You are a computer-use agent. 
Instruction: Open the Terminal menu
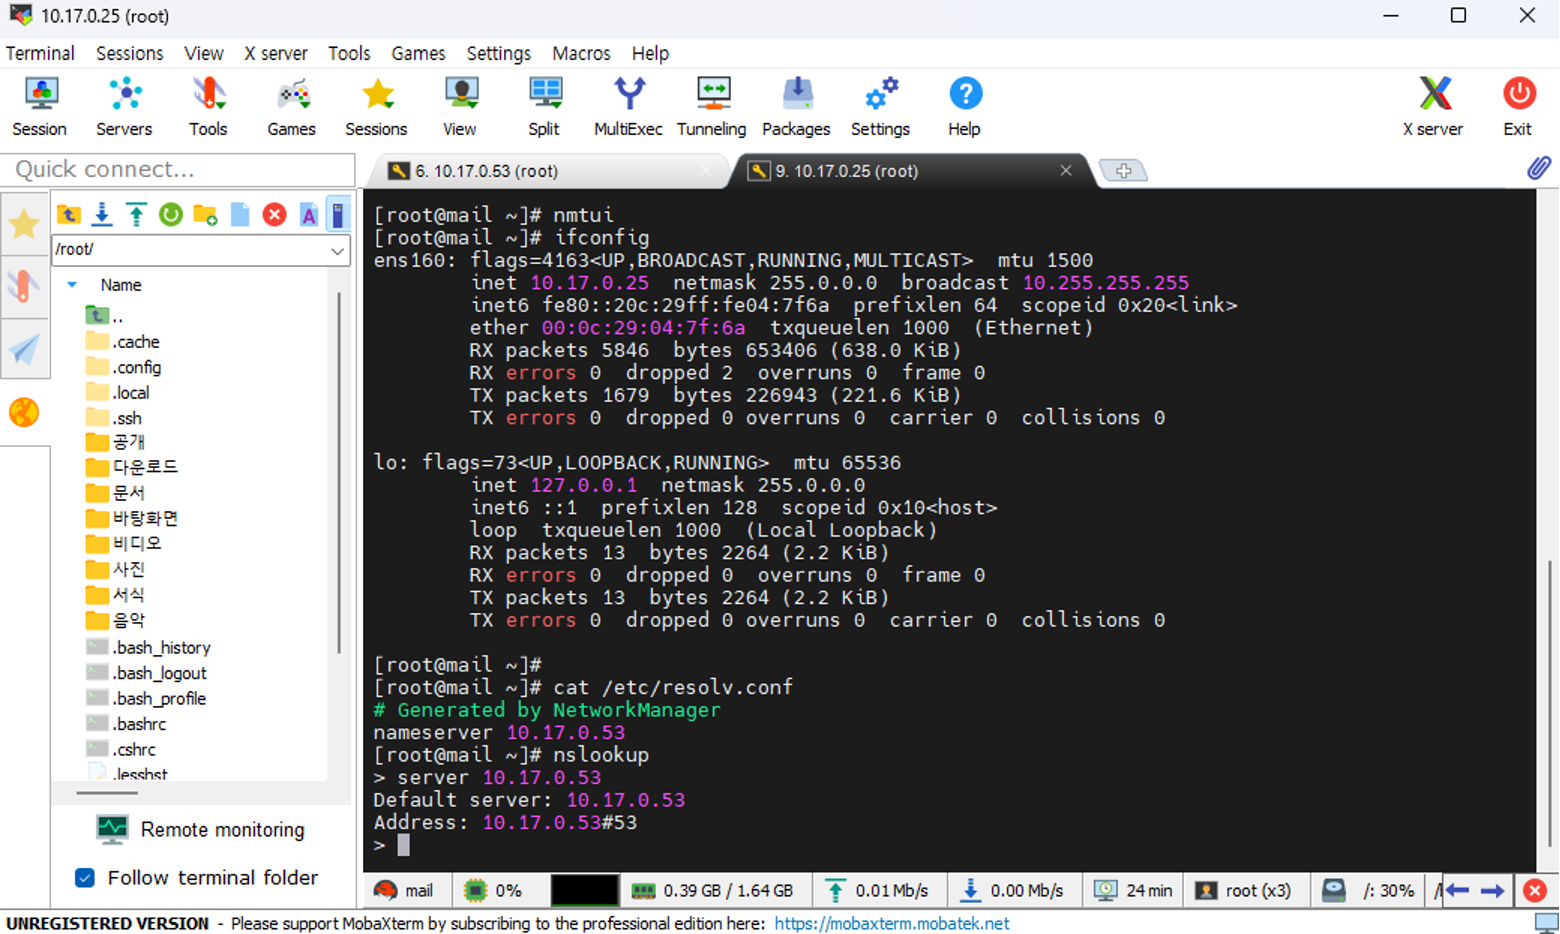tap(40, 53)
